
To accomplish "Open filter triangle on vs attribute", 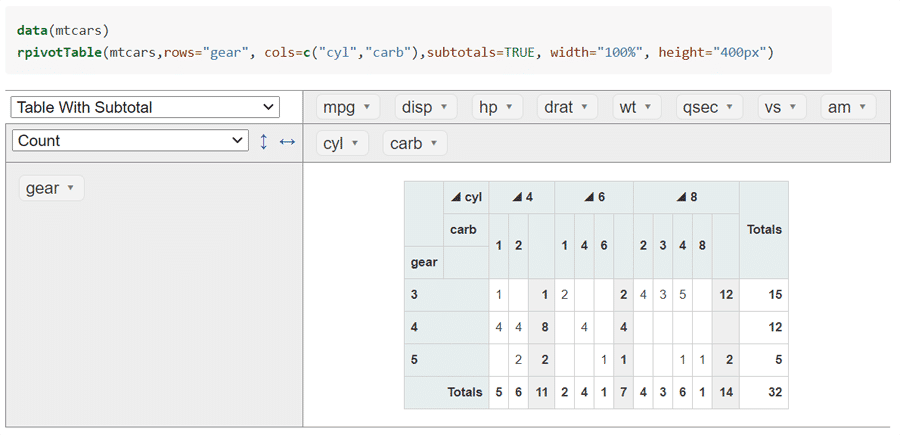I will coord(793,107).
